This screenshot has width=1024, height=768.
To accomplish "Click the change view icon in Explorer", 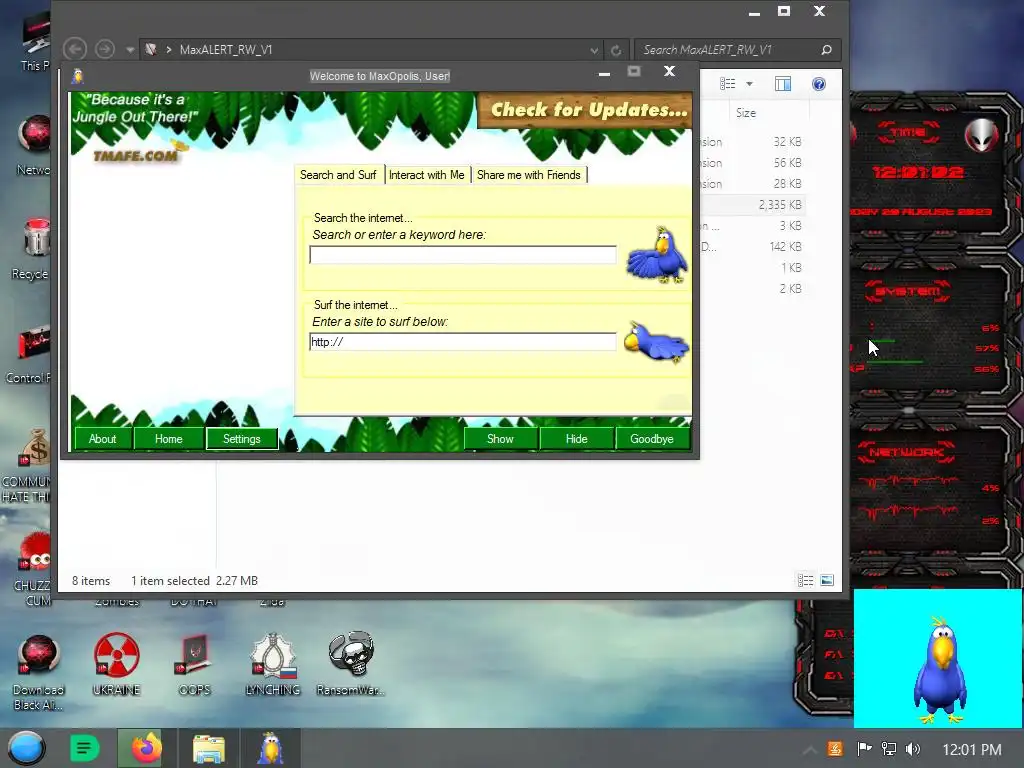I will pos(728,84).
